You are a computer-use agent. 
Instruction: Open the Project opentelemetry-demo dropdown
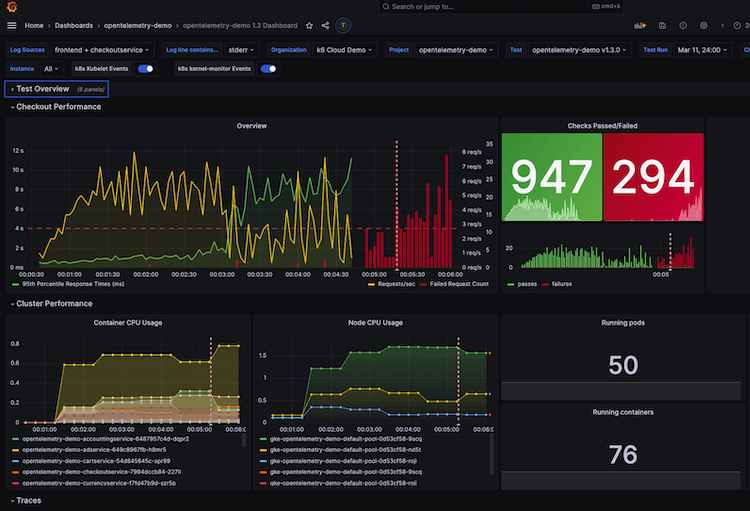pos(456,49)
